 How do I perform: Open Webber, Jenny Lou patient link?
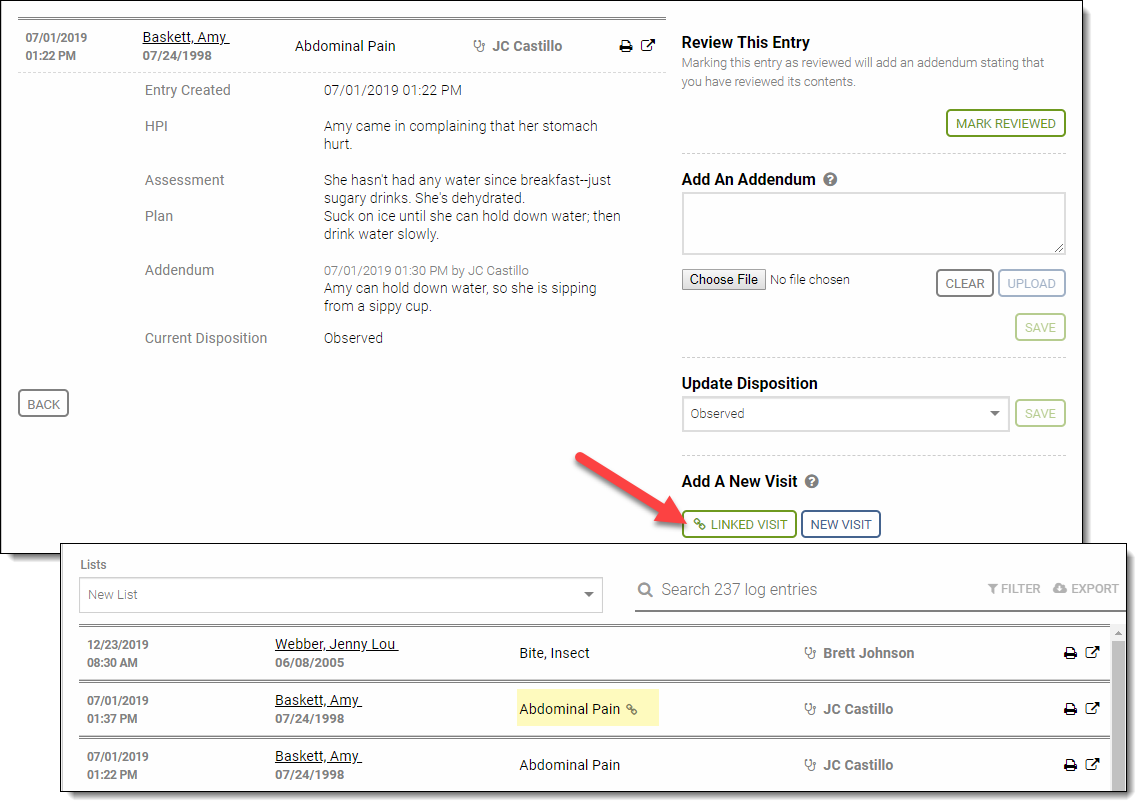(x=336, y=644)
